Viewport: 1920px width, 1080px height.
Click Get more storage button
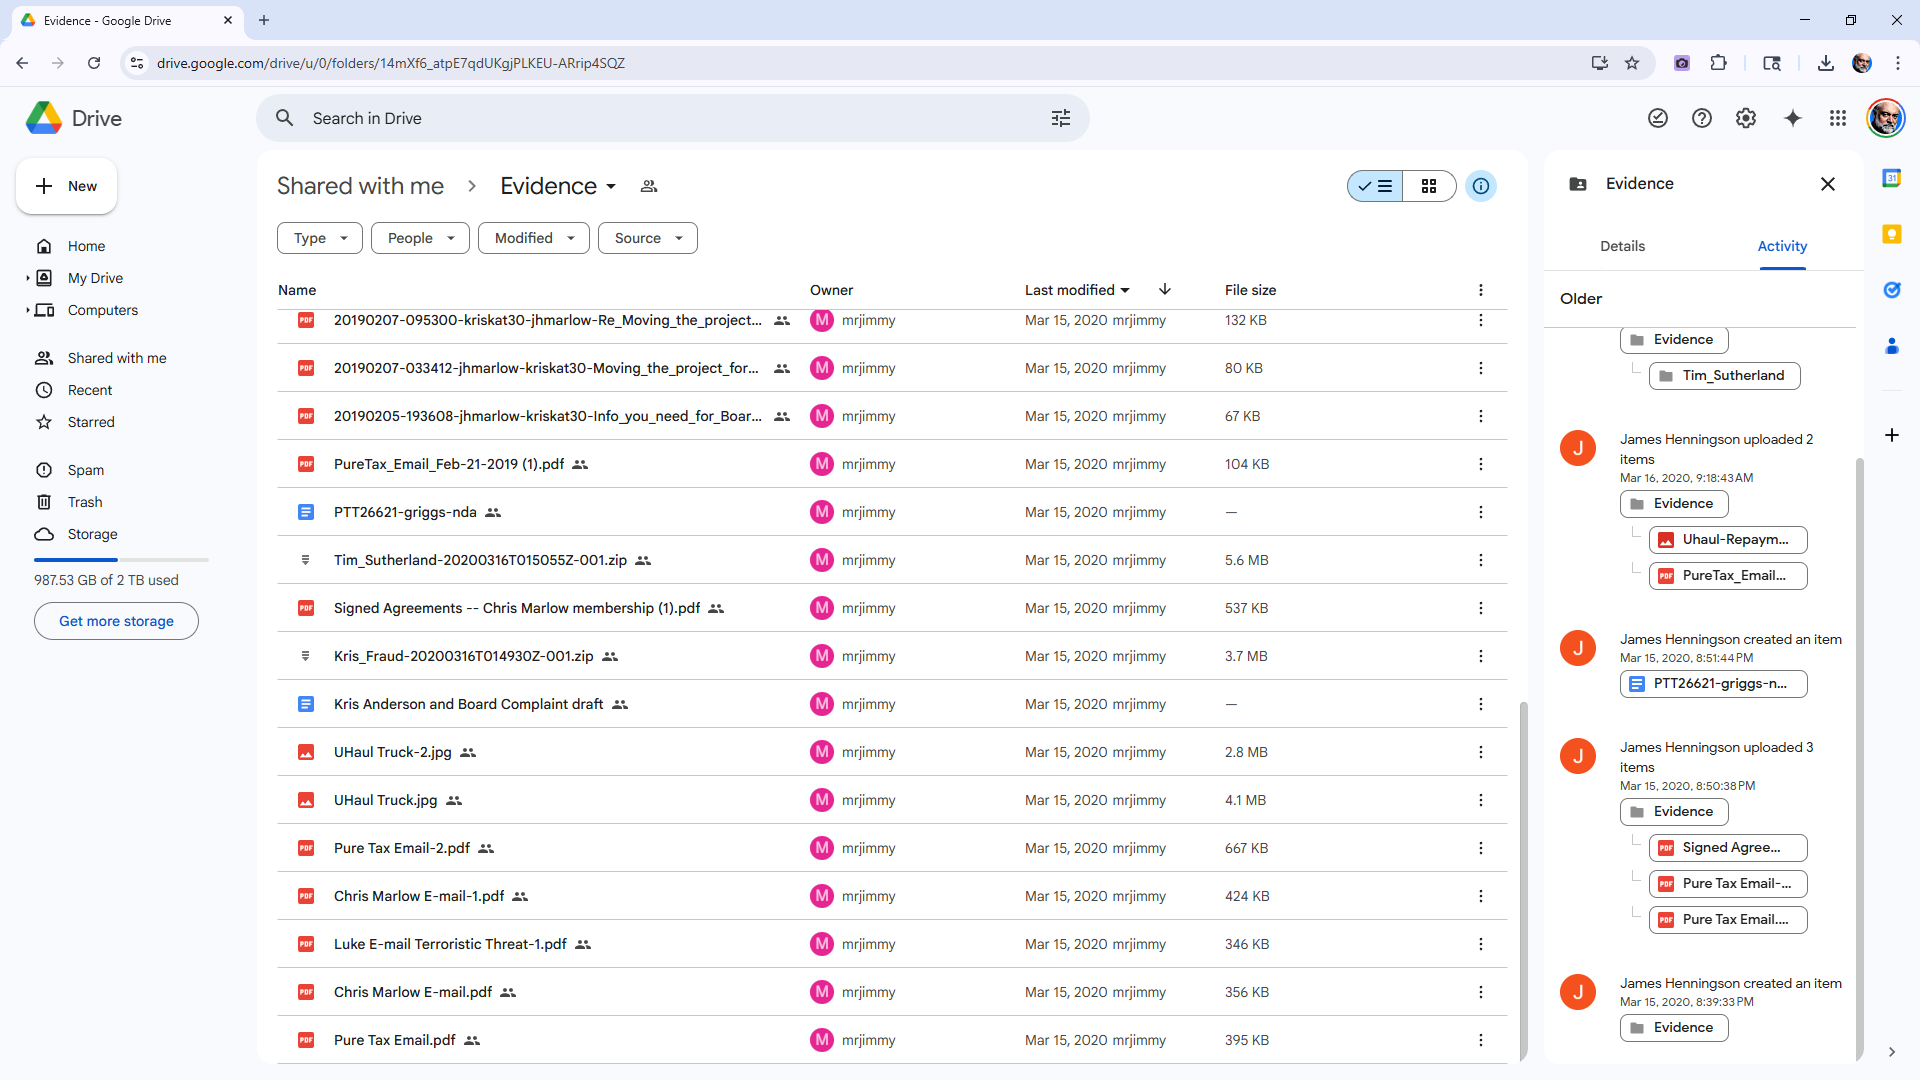[x=116, y=621]
